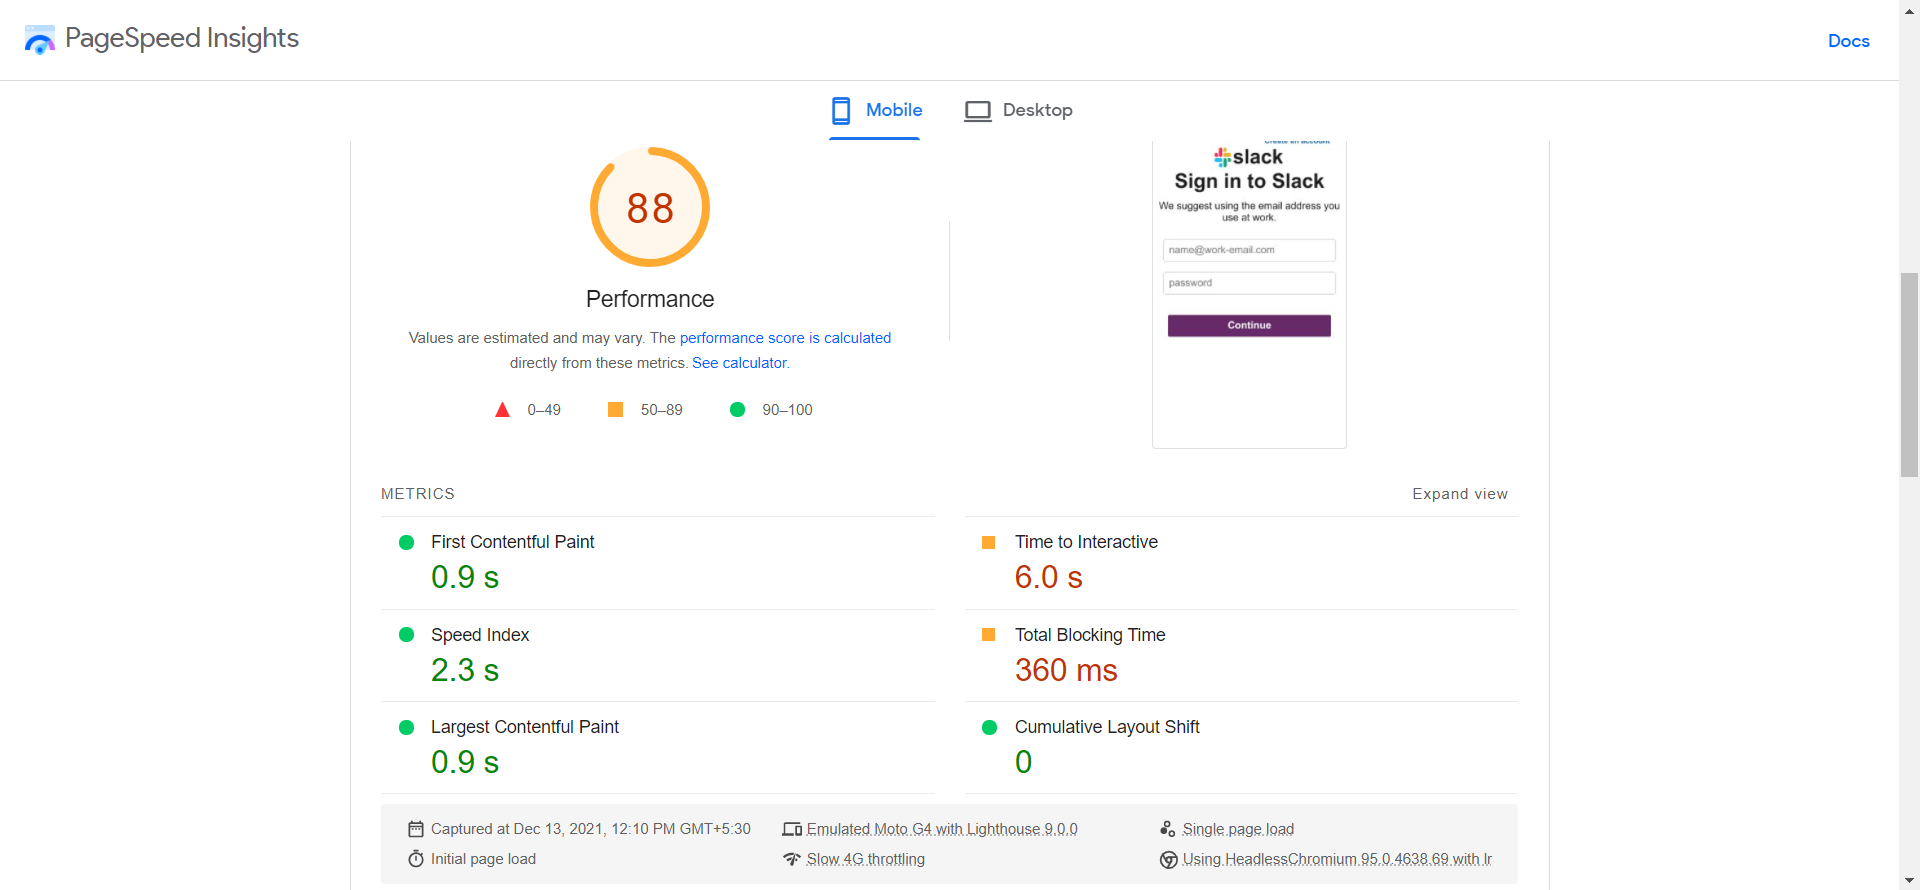This screenshot has width=1920, height=890.
Task: Open 'performance score is calculated' link
Action: pos(785,338)
